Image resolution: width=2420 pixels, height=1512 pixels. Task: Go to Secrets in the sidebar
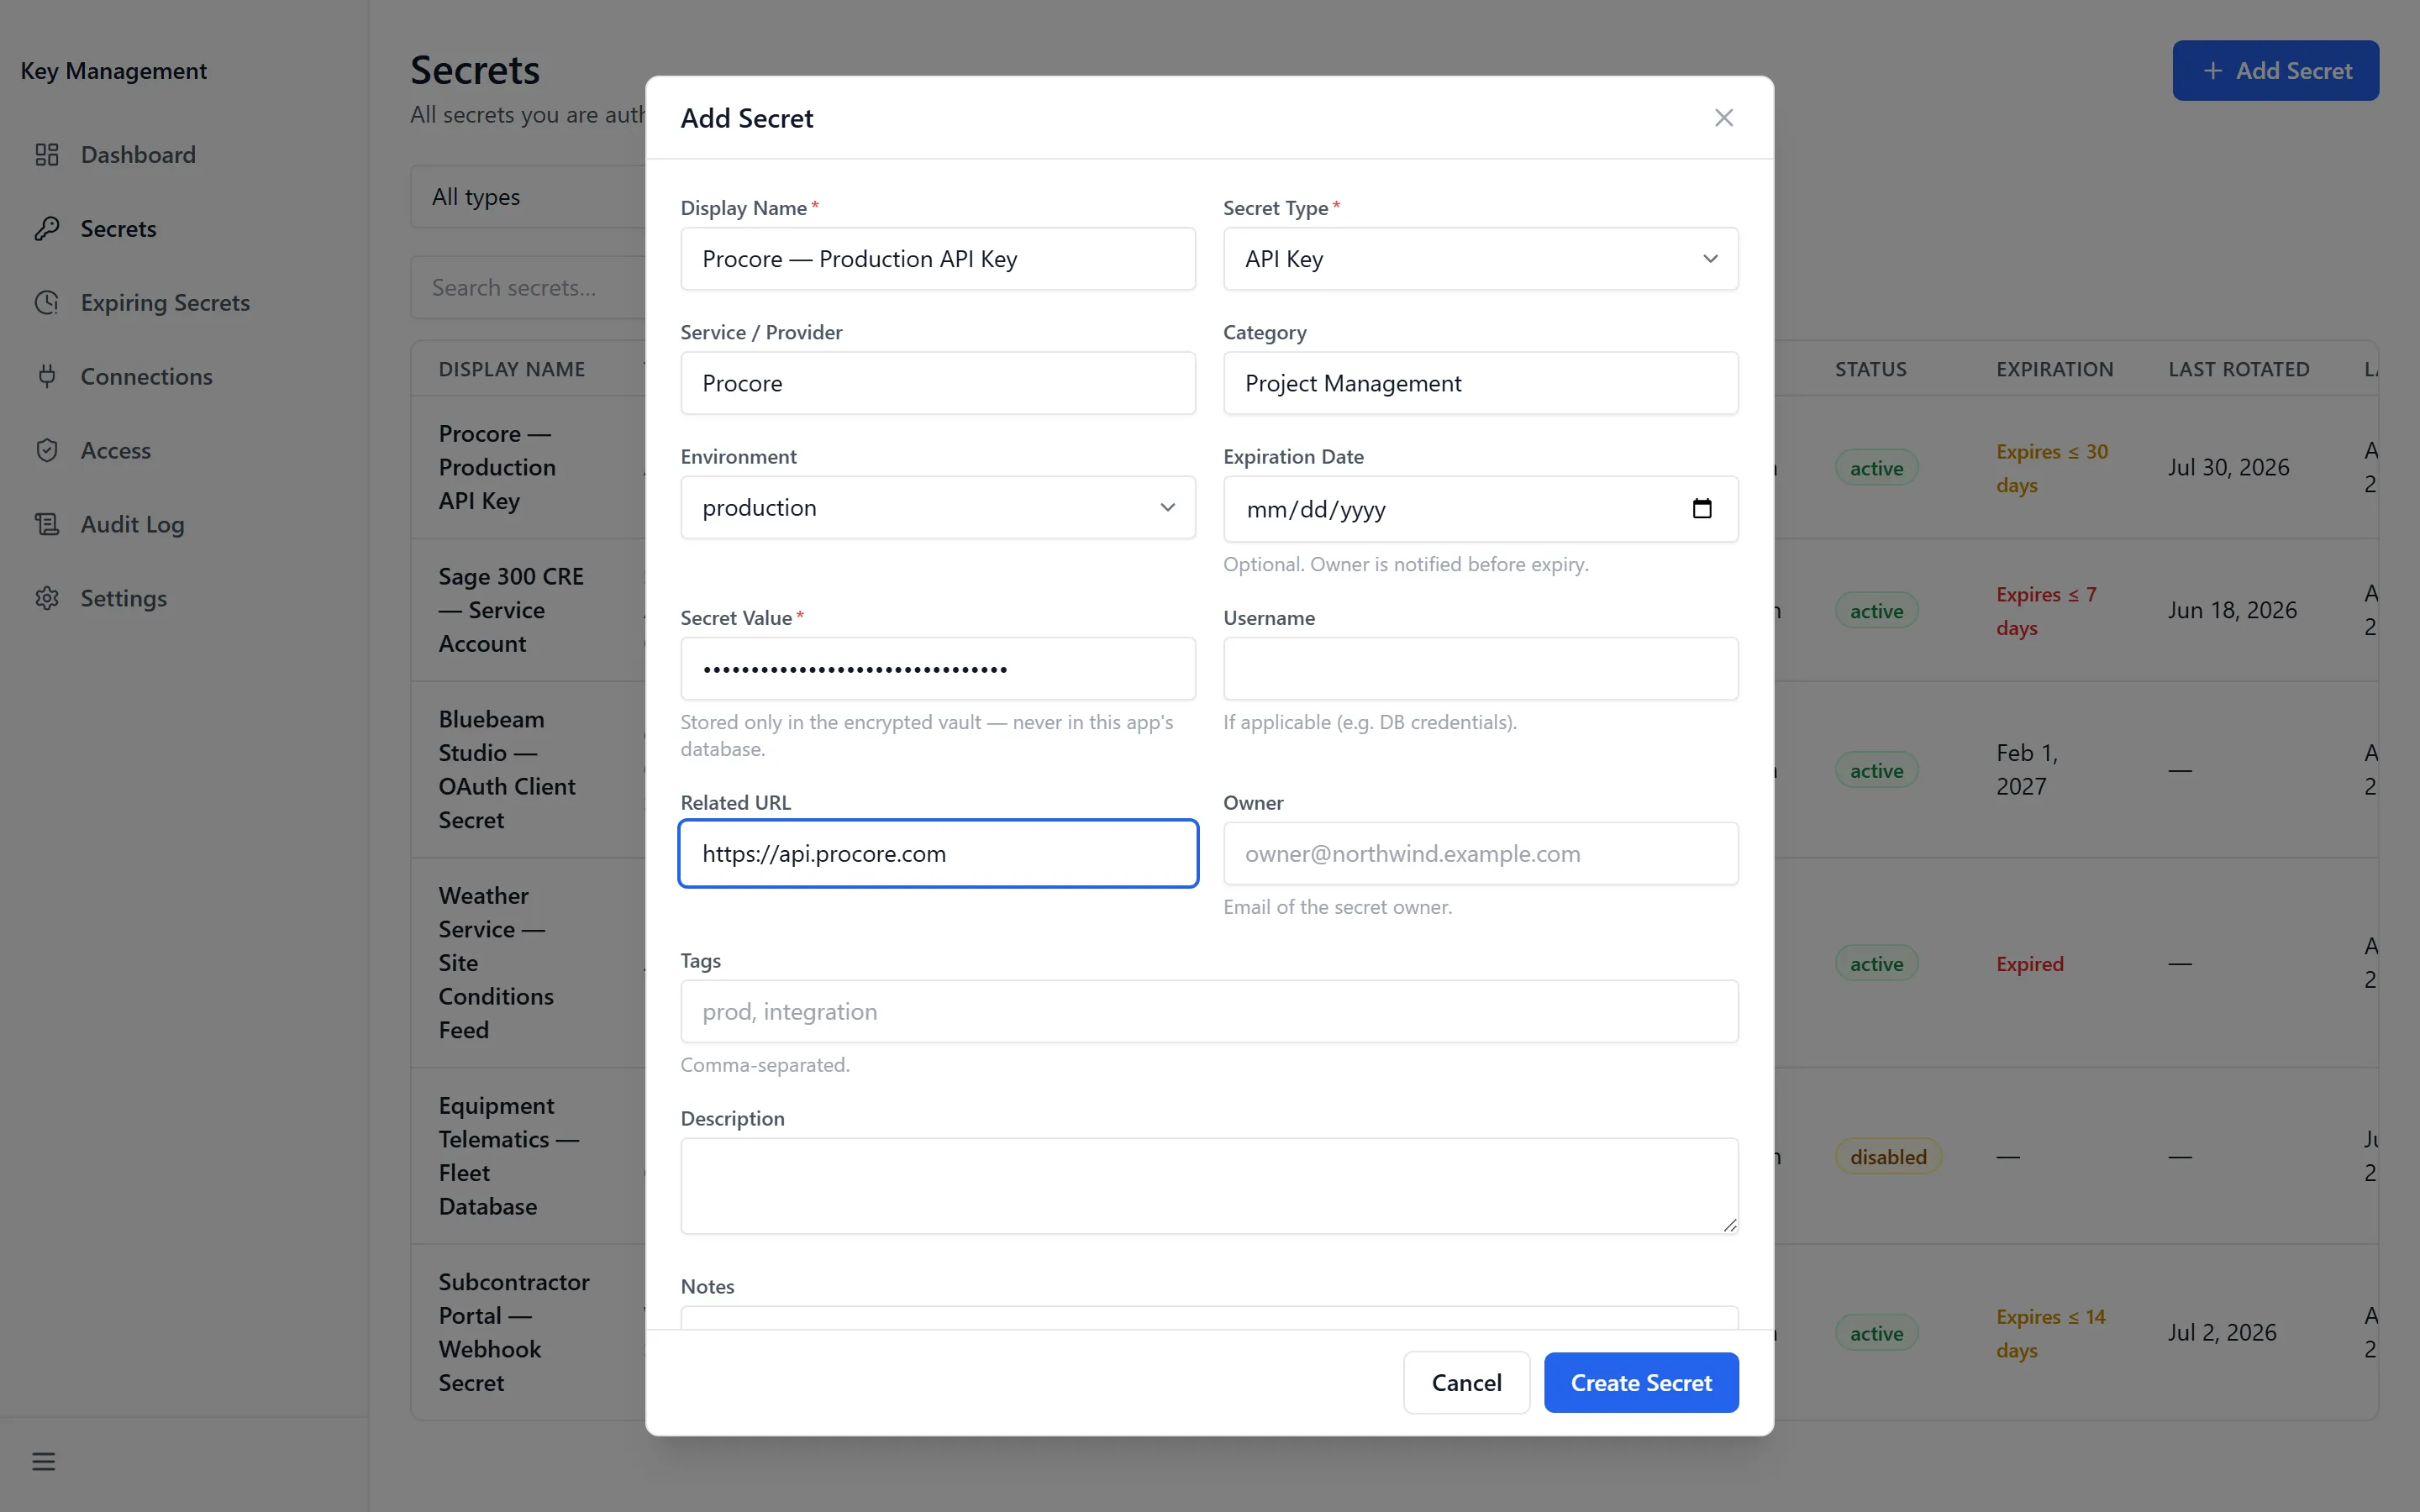[118, 228]
